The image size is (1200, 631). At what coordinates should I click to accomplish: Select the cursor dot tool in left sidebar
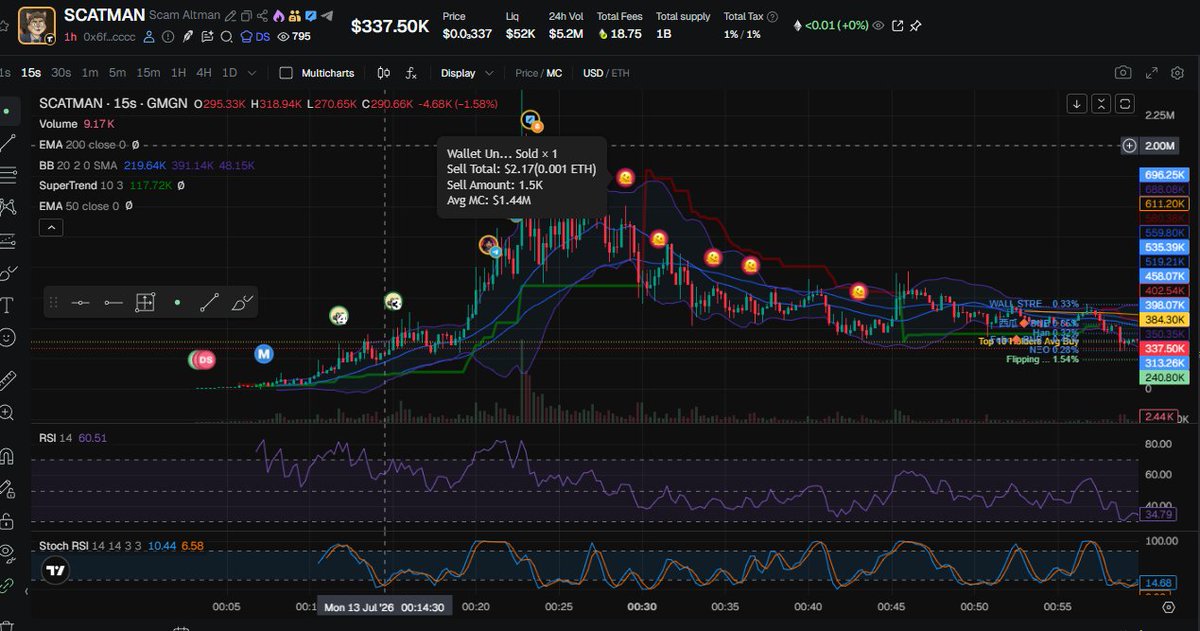[x=8, y=110]
